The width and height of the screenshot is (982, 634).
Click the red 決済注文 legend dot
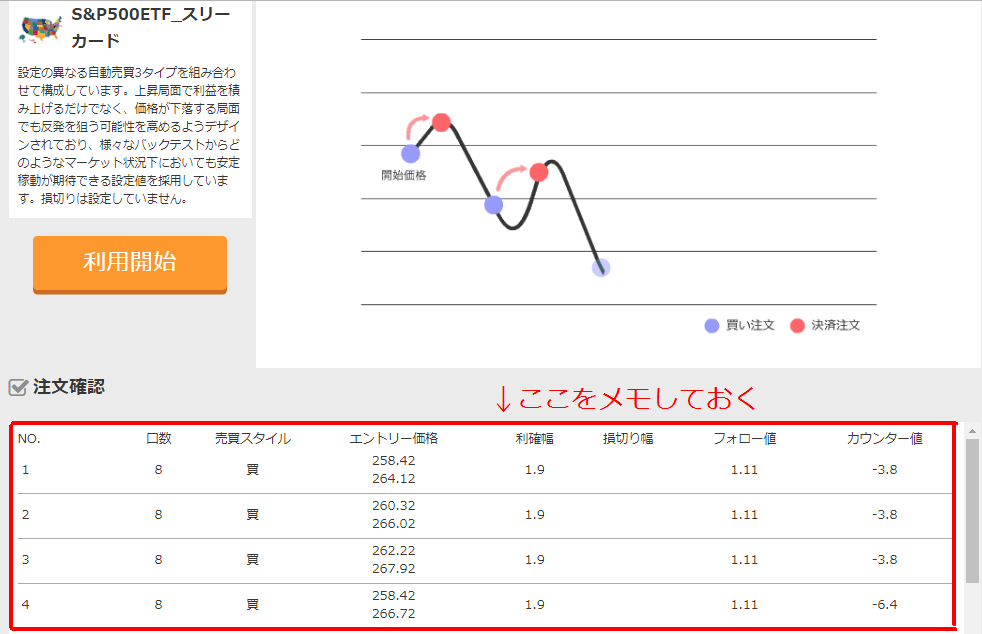tap(797, 326)
